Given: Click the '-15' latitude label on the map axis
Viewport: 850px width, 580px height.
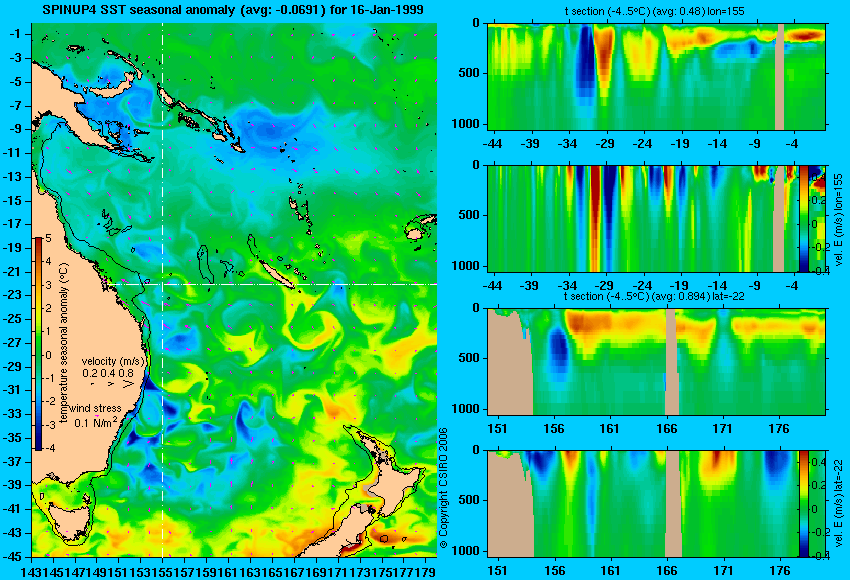Looking at the screenshot, I should [x=12, y=201].
